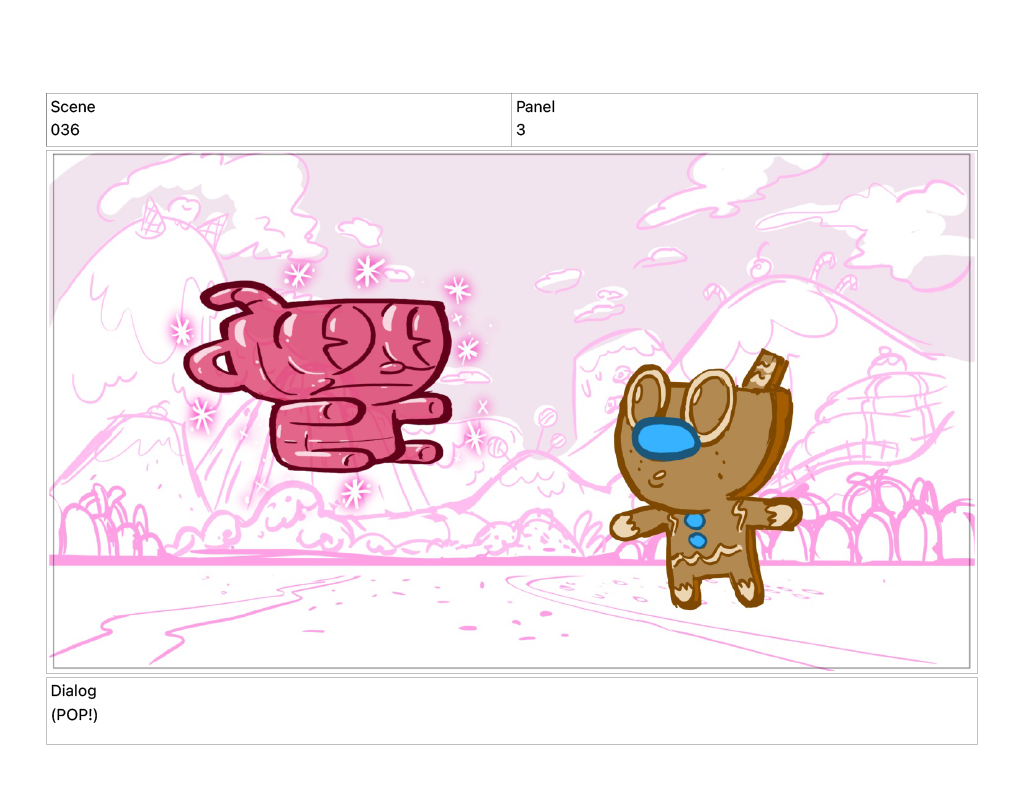
Task: Click the Scene field label
Action: pos(73,107)
